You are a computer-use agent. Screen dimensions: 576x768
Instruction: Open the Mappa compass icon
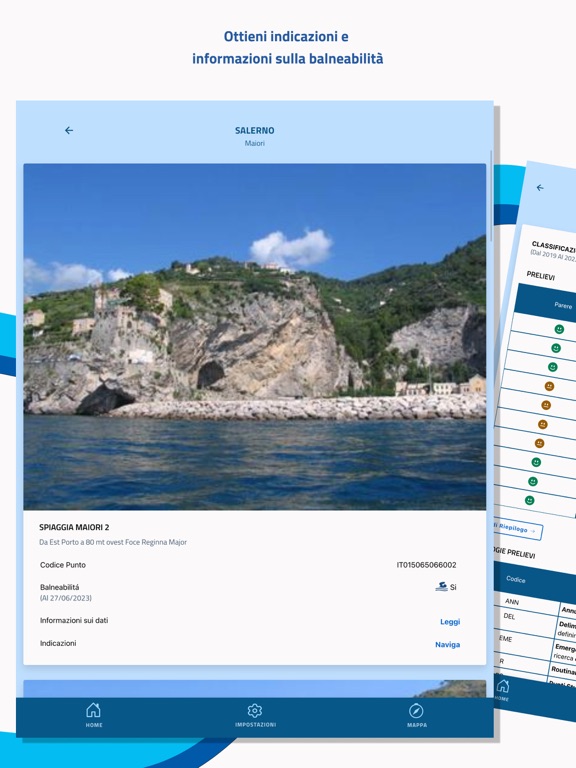[416, 711]
